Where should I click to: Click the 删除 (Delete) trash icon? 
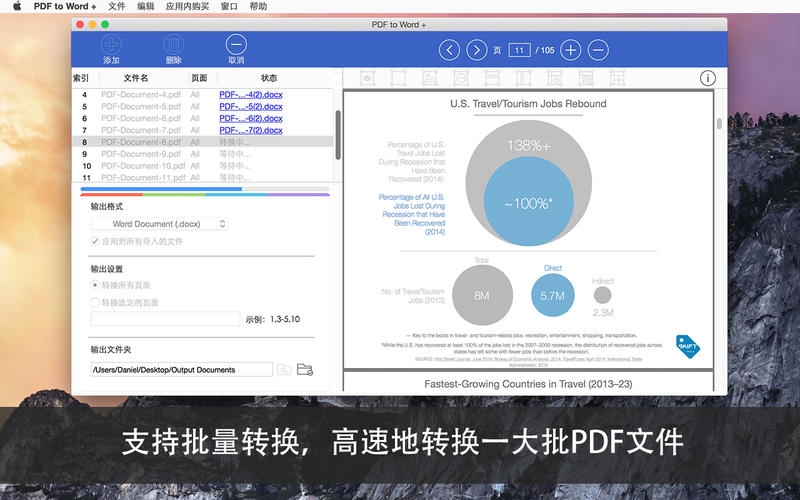point(173,45)
